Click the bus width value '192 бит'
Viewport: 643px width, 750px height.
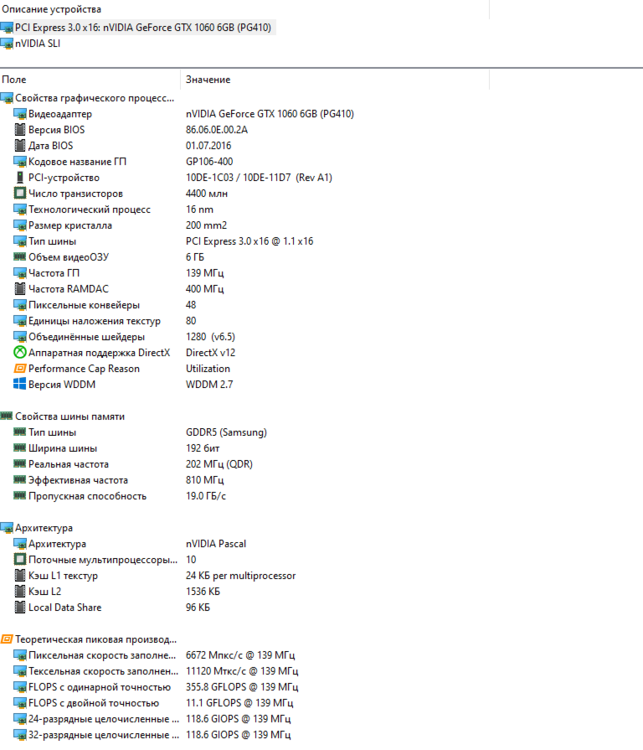pos(203,448)
